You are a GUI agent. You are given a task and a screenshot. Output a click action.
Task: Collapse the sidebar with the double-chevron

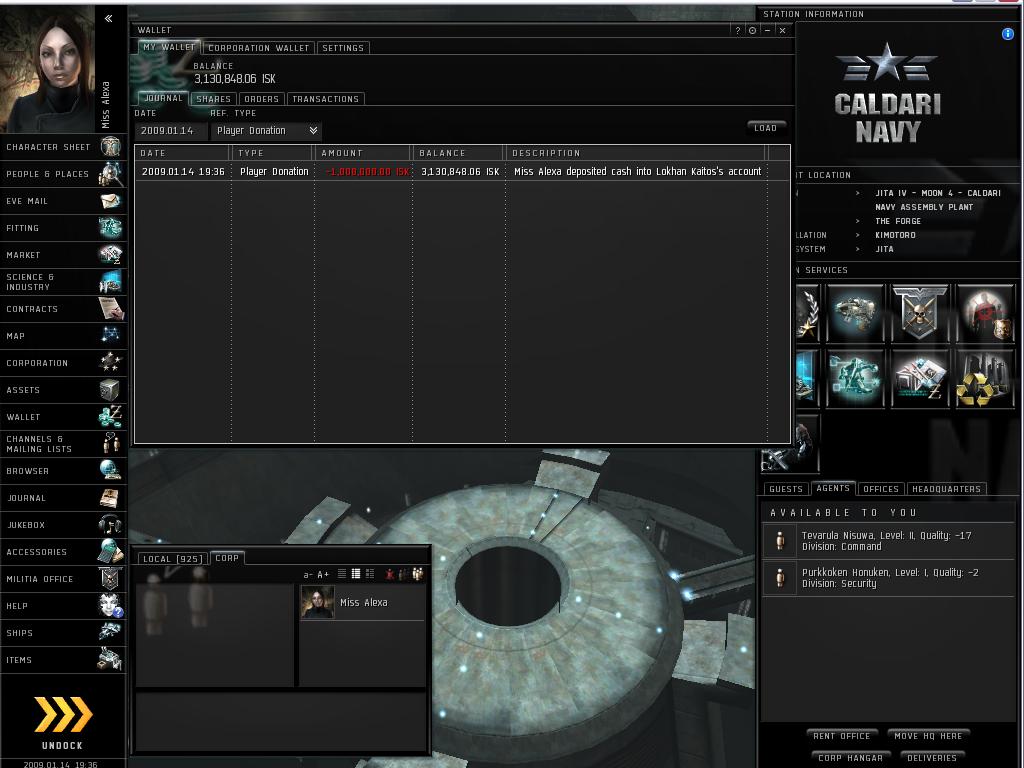tap(108, 18)
